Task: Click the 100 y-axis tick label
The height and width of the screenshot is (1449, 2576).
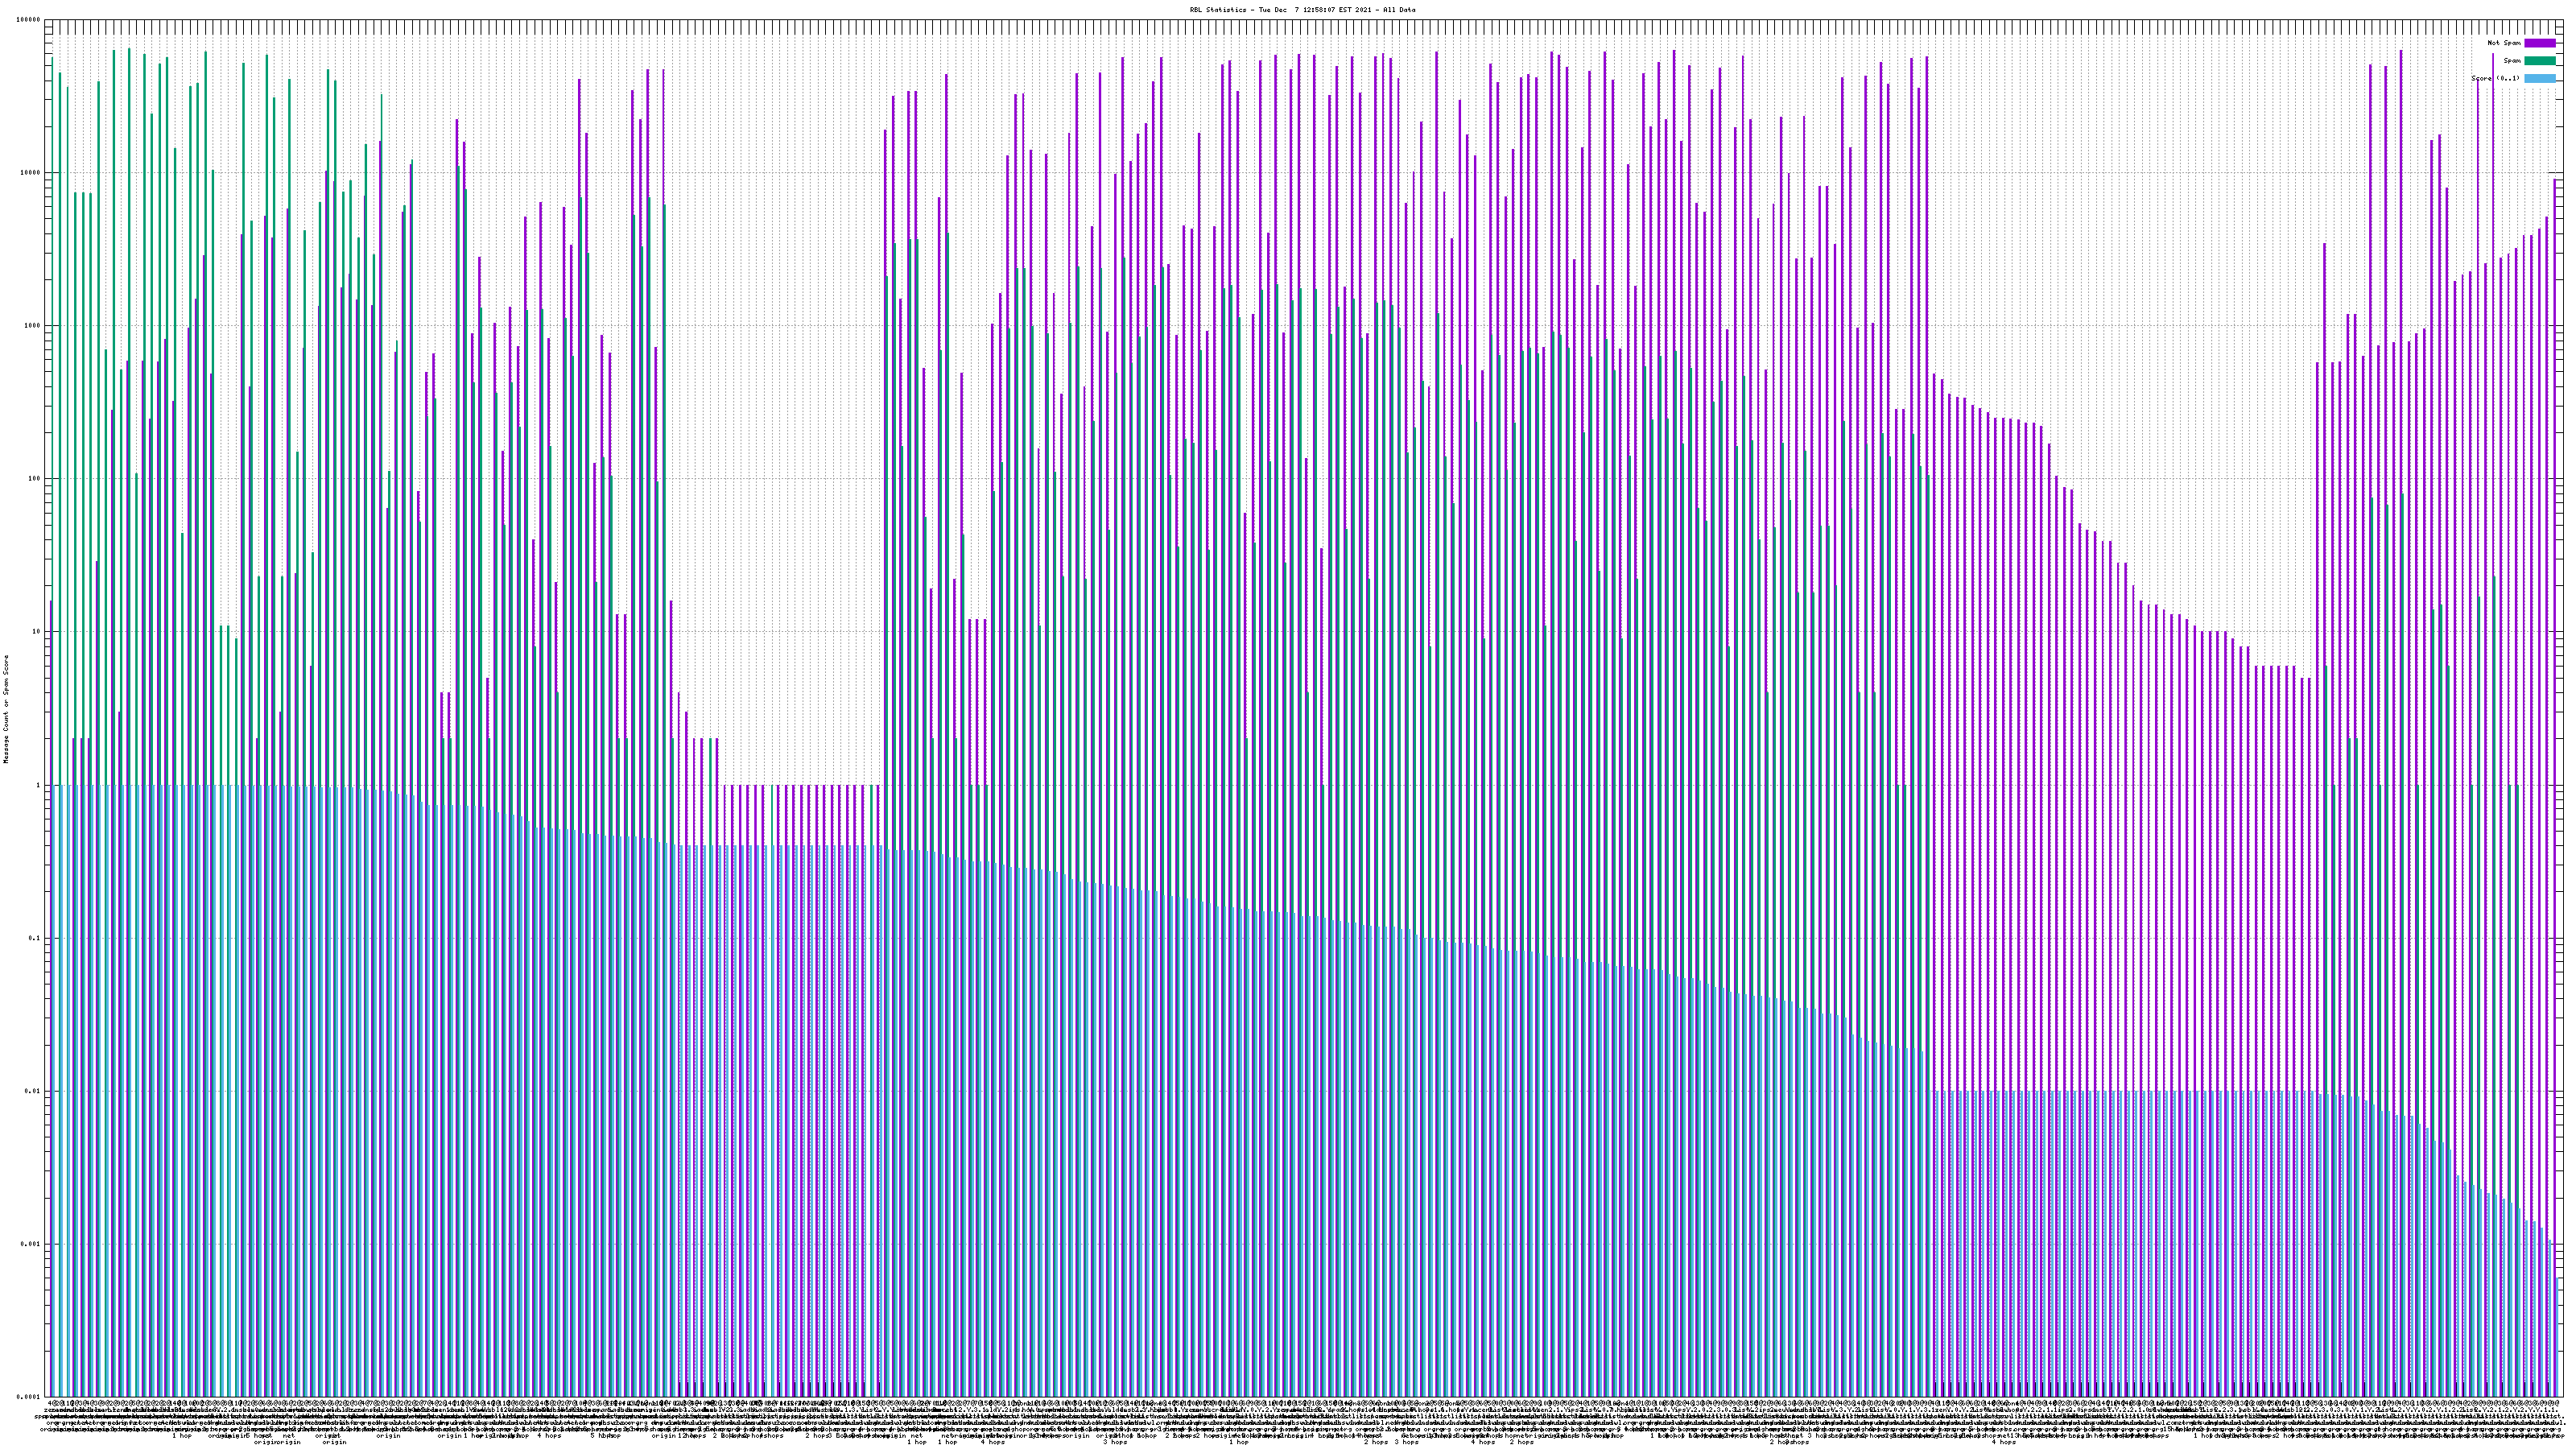Action: (35, 479)
